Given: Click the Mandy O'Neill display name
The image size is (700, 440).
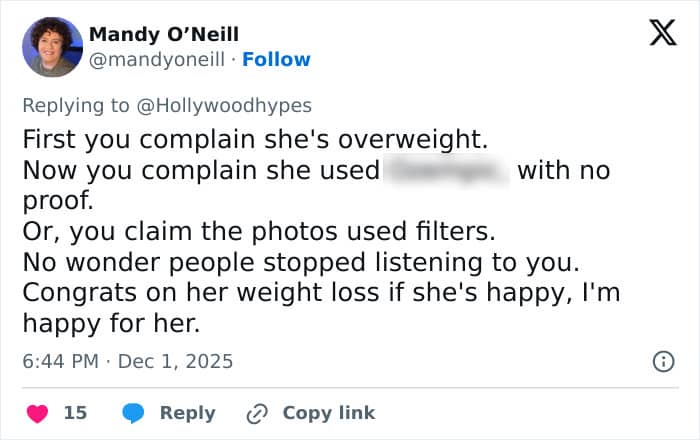Looking at the screenshot, I should pyautogui.click(x=164, y=34).
